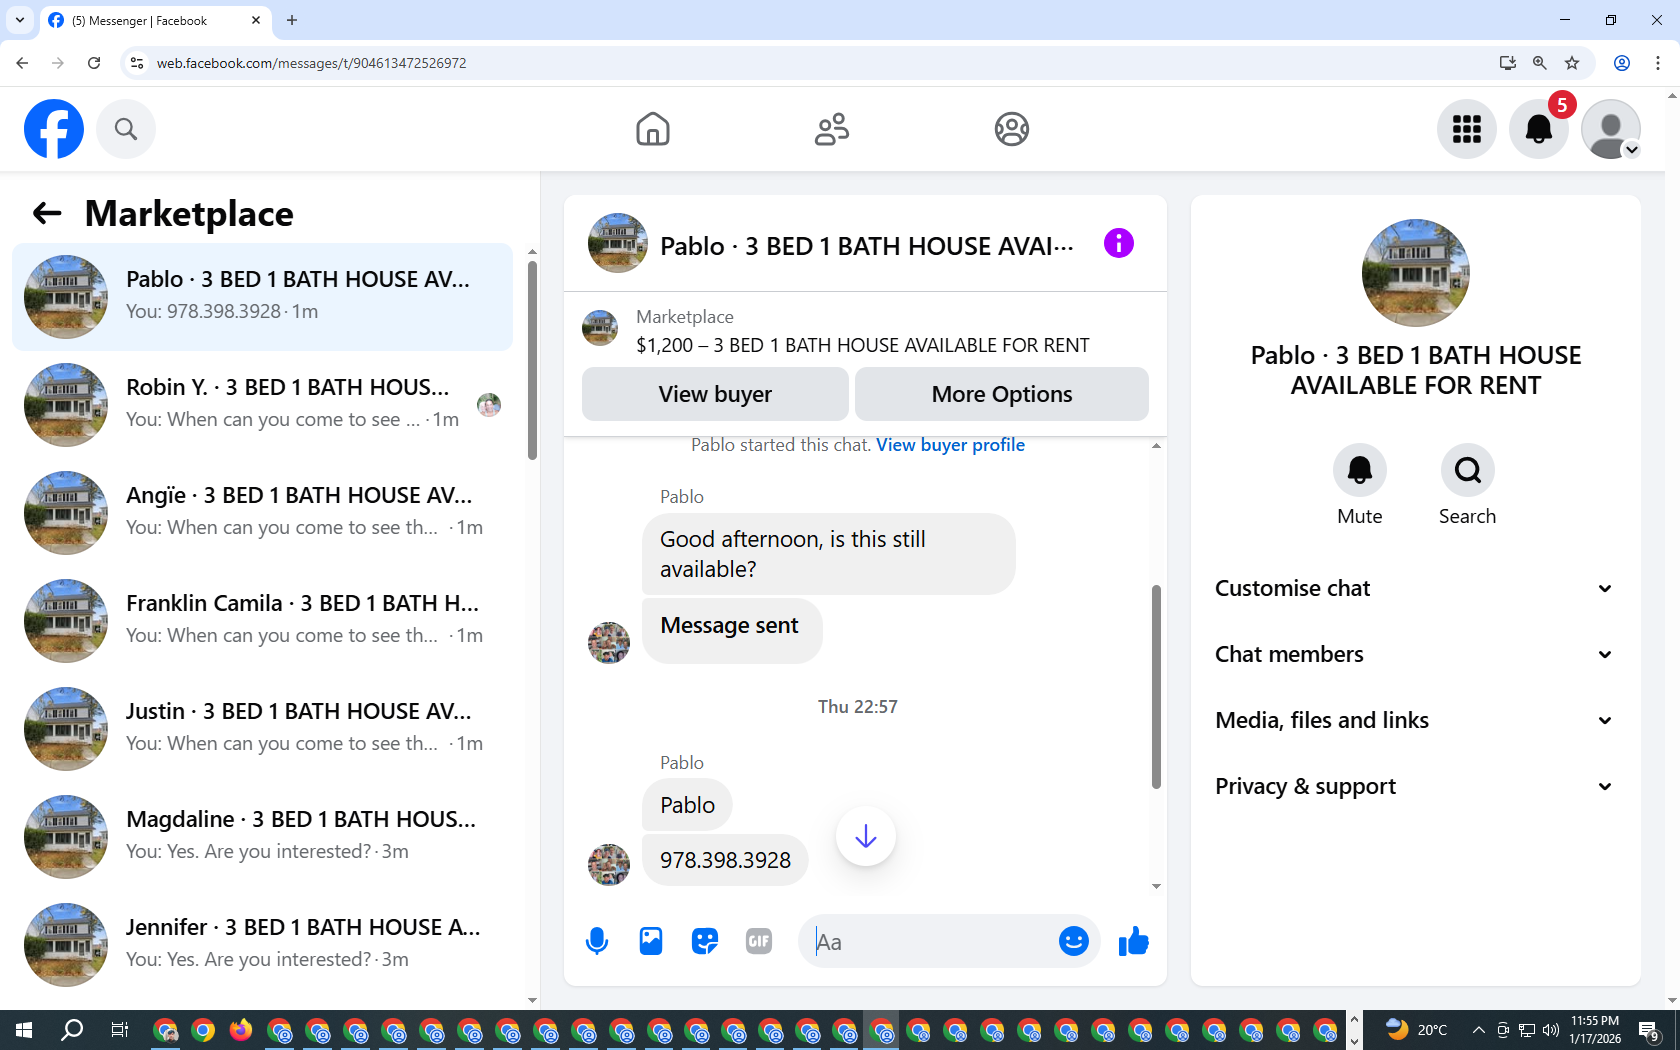Go to the Home feed icon
This screenshot has width=1680, height=1050.
[653, 129]
